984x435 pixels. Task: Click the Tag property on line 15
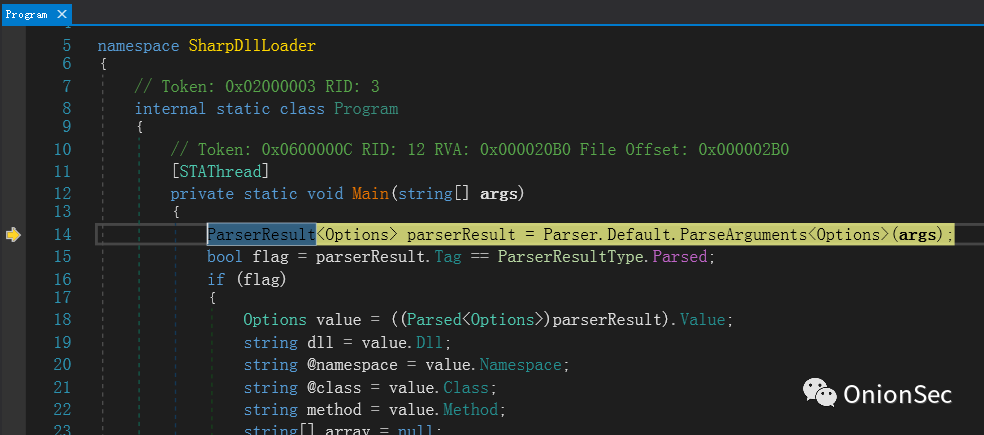point(447,257)
